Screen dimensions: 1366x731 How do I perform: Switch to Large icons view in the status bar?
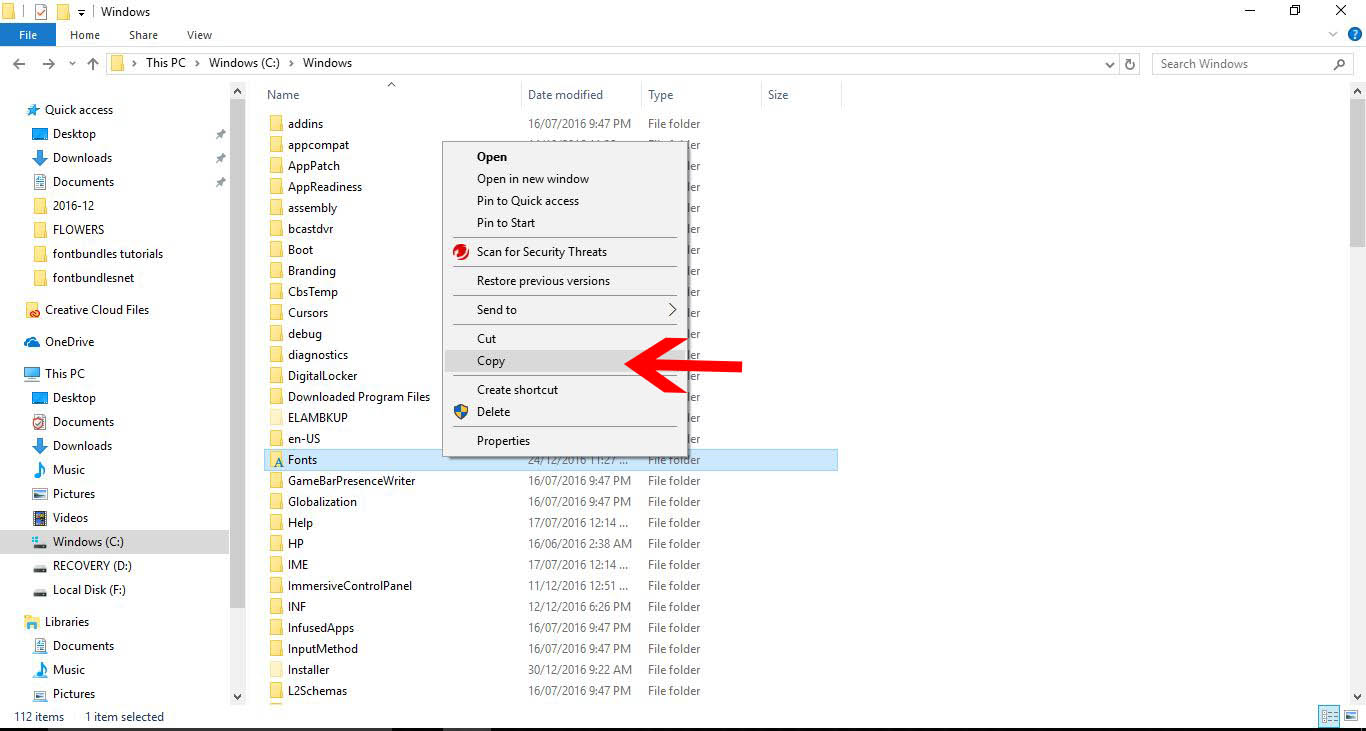[1349, 716]
